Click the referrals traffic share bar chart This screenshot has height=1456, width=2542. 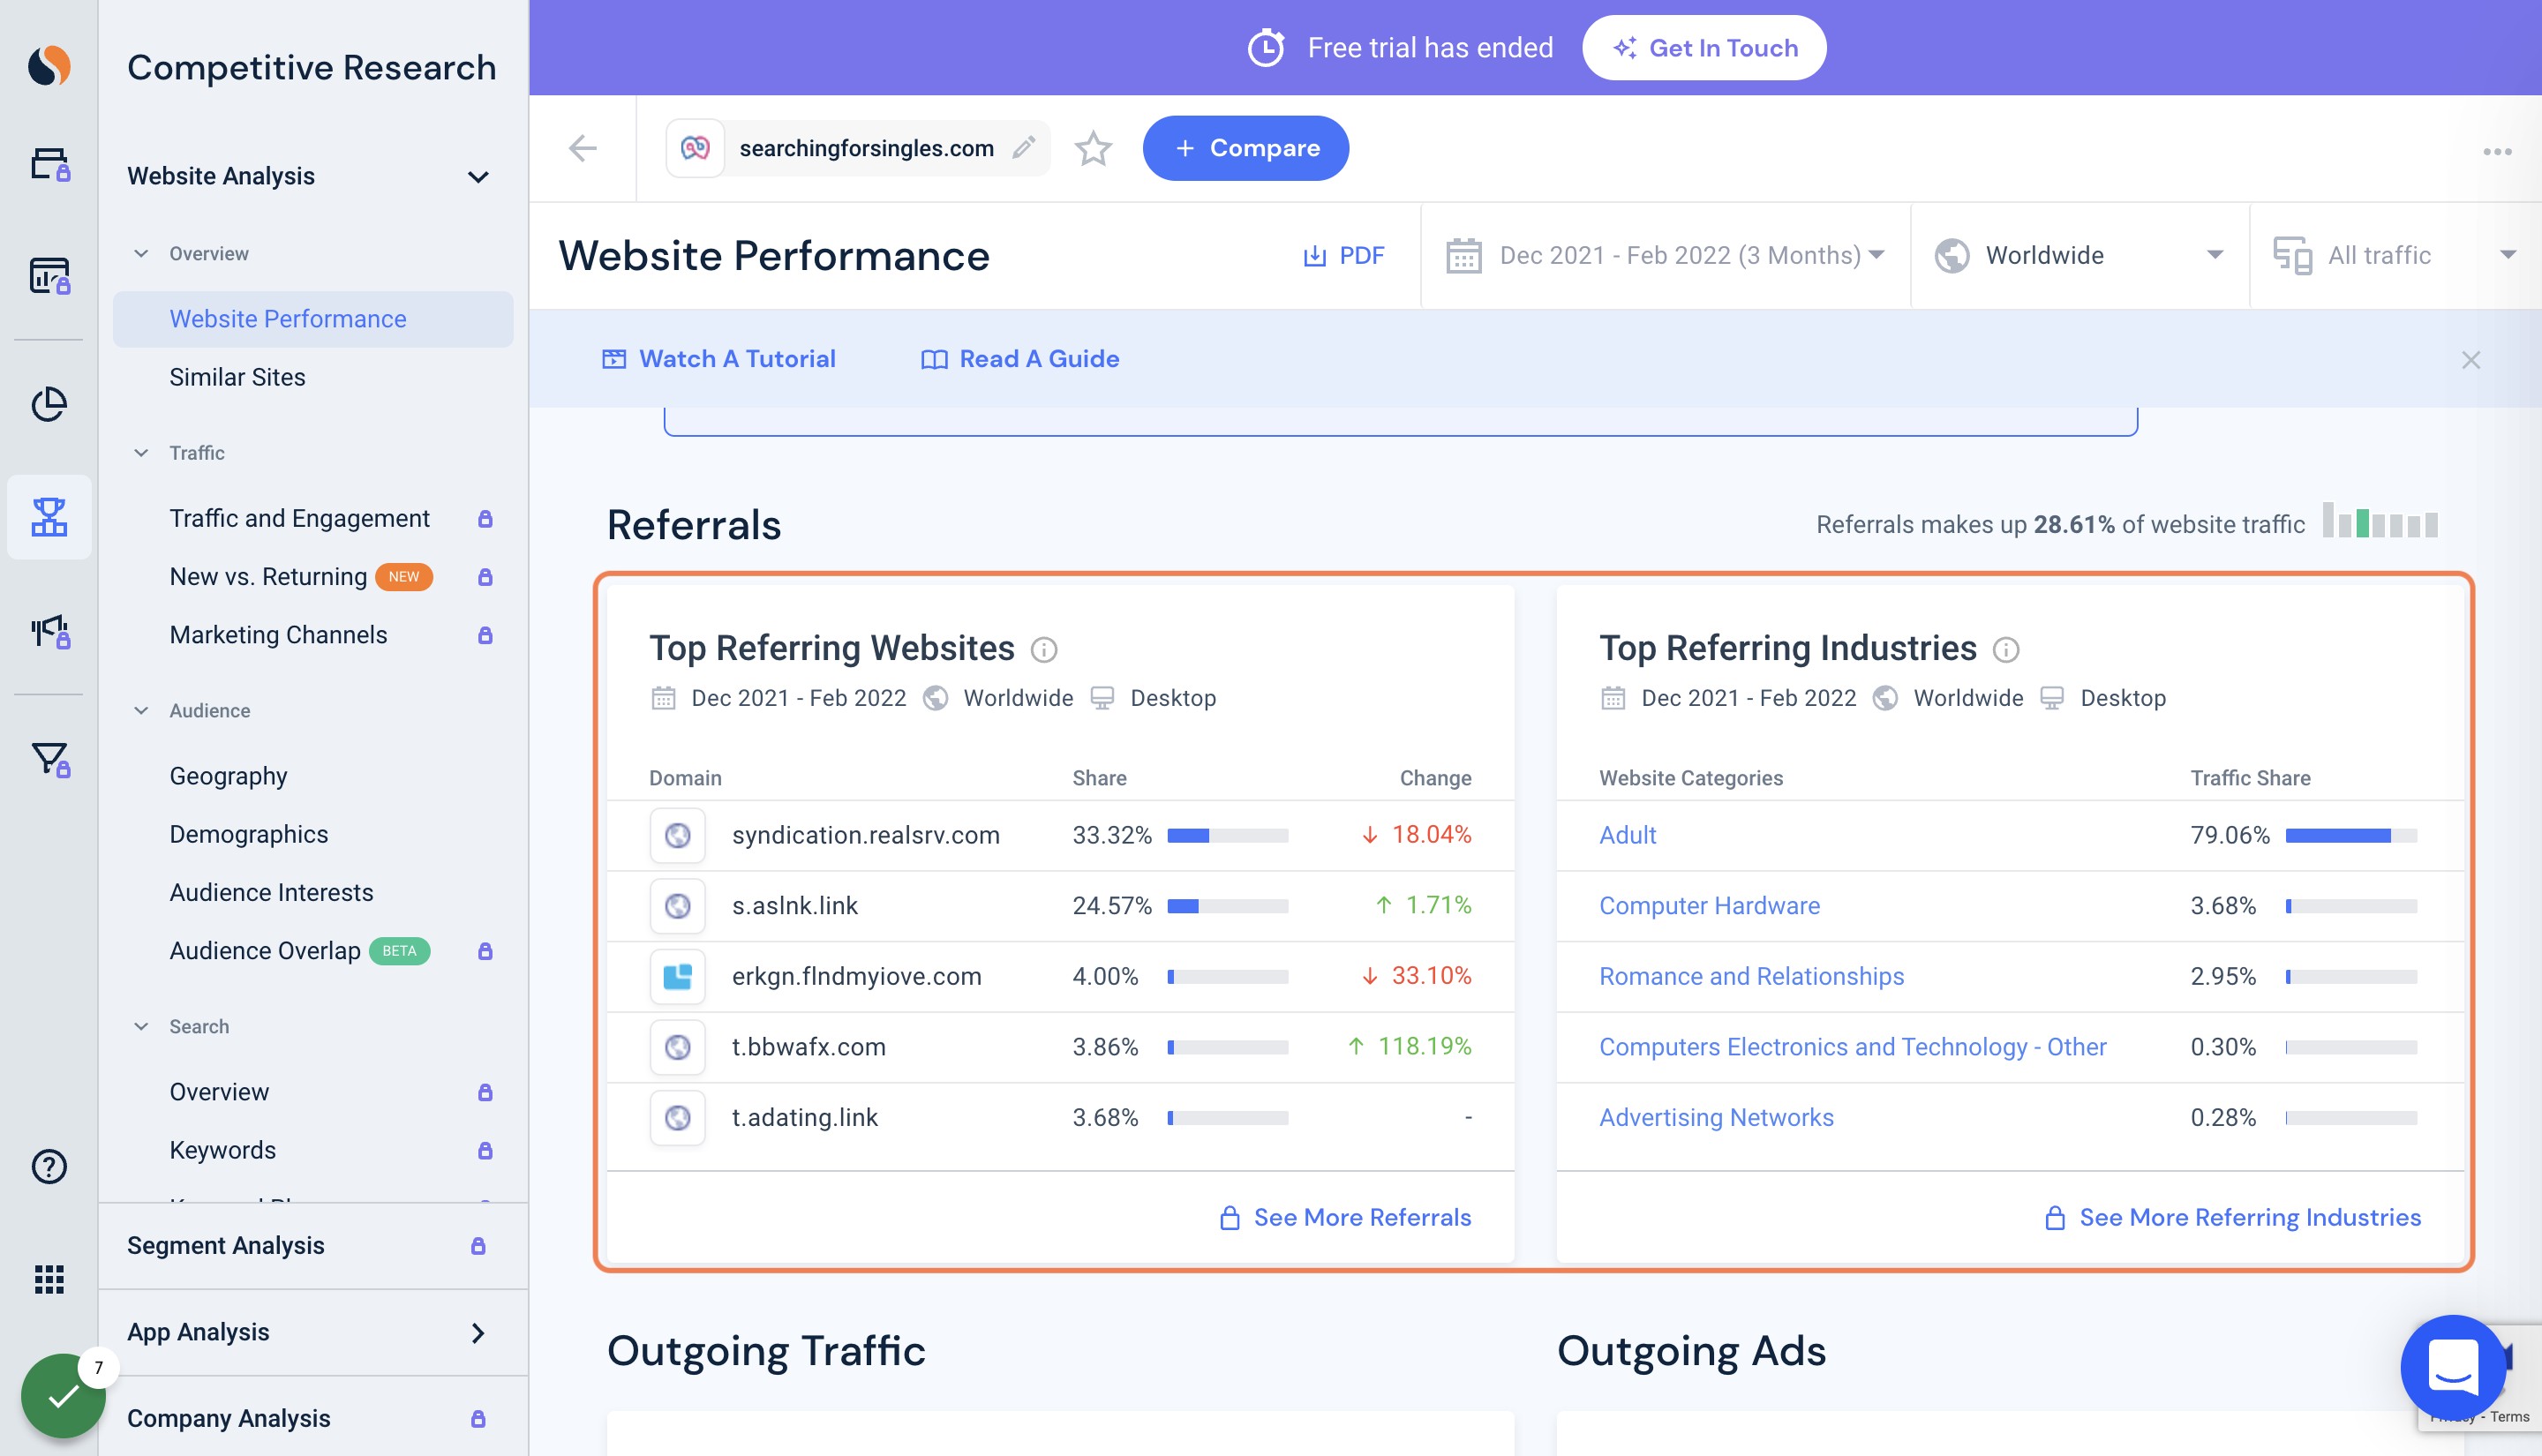click(x=2379, y=521)
